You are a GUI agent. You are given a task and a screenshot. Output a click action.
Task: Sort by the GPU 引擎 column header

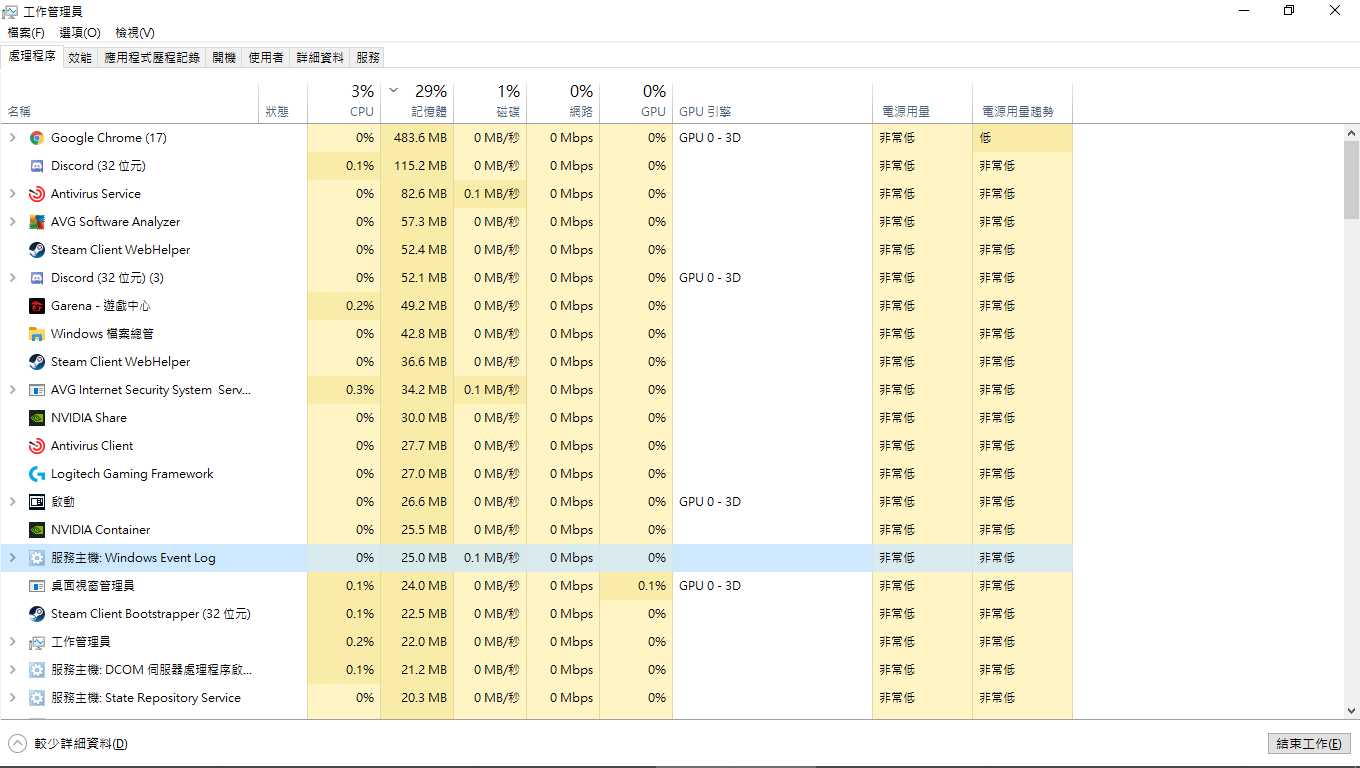point(772,102)
